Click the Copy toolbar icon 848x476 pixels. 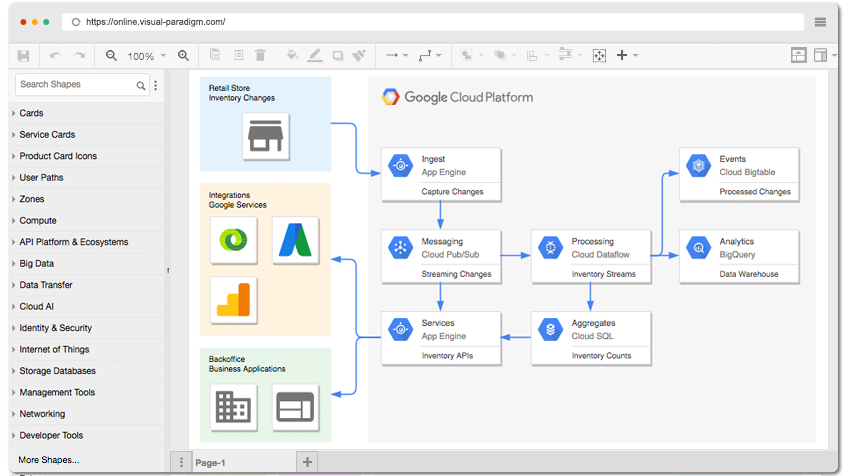215,55
